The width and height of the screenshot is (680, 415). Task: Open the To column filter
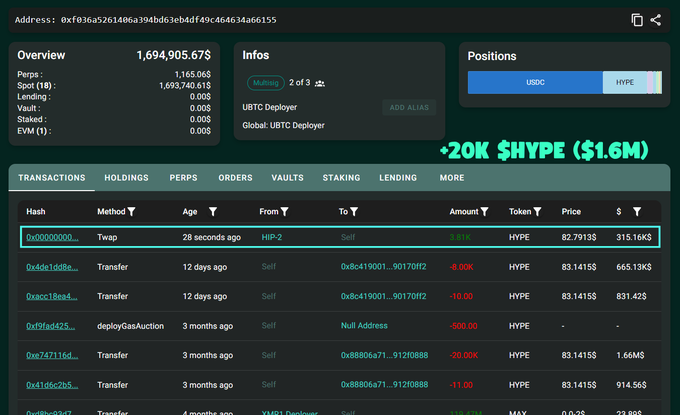coord(354,212)
